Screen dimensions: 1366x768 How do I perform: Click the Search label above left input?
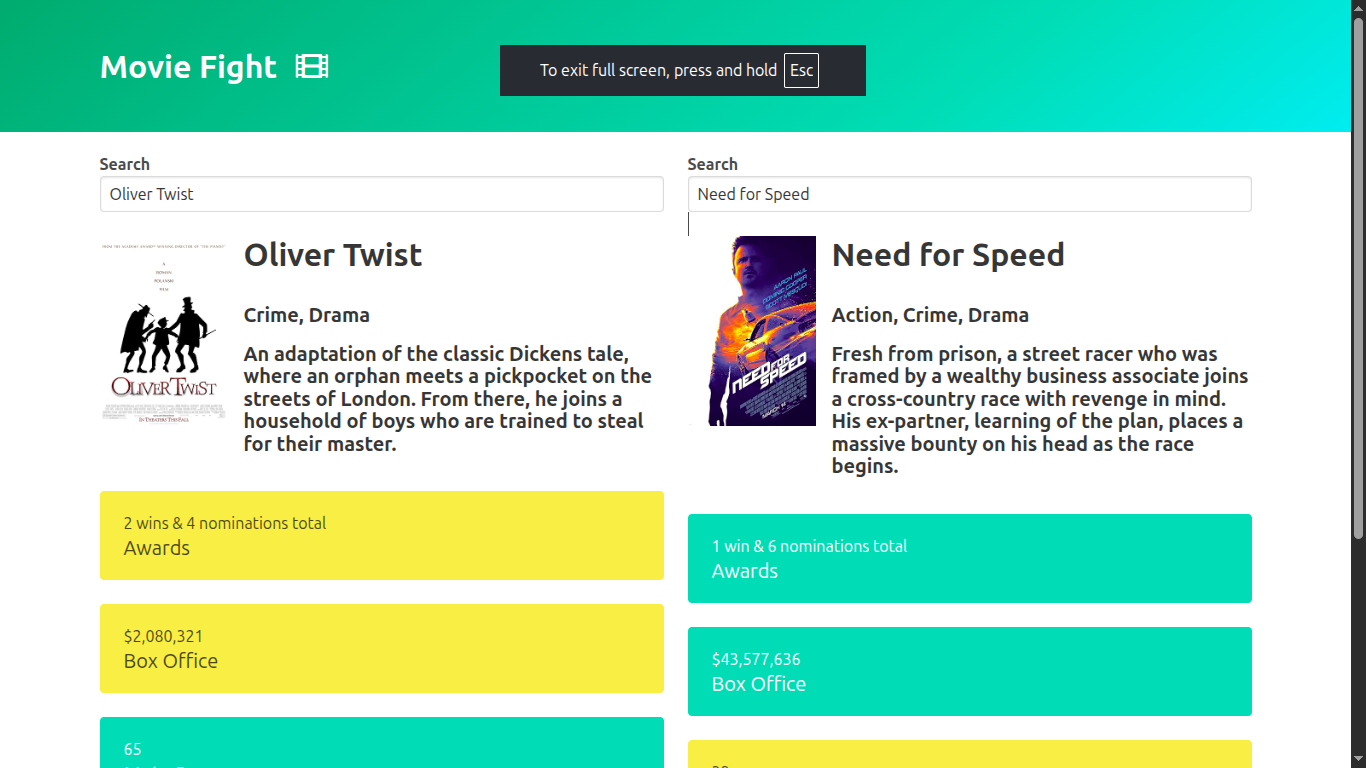tap(125, 164)
